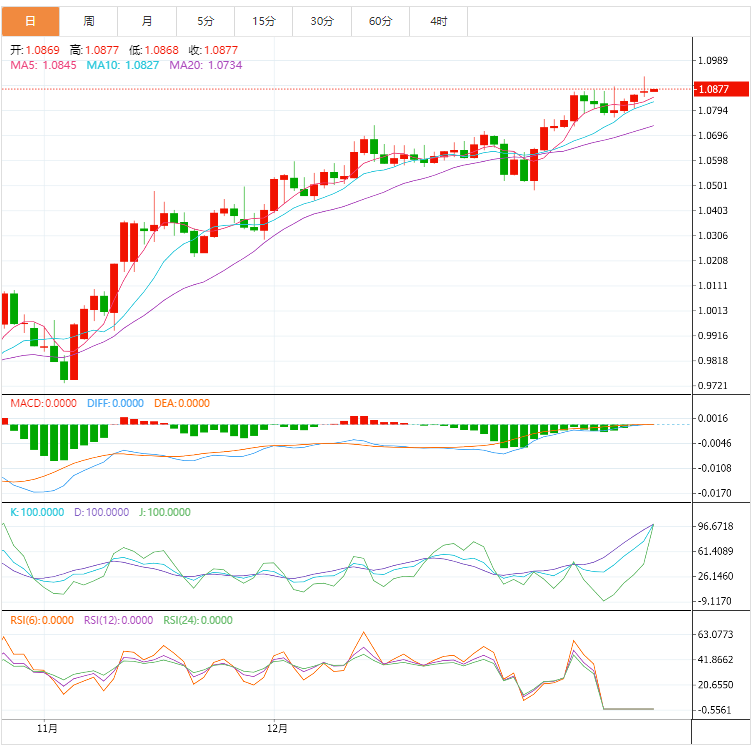Click the 12月 date axis marker
This screenshot has width=754, height=752.
pos(277,728)
